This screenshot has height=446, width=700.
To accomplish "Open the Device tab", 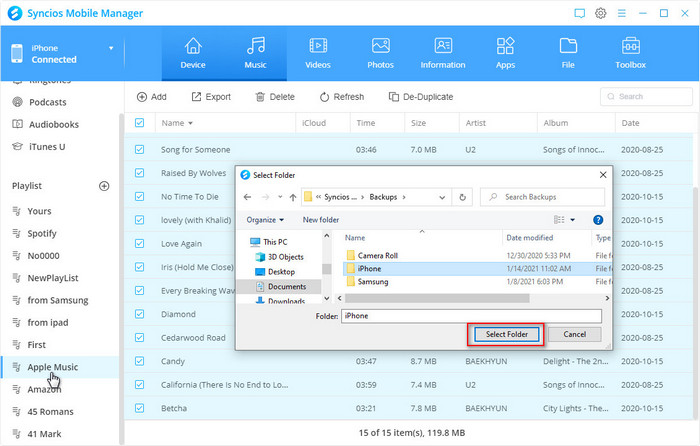I will (x=193, y=53).
